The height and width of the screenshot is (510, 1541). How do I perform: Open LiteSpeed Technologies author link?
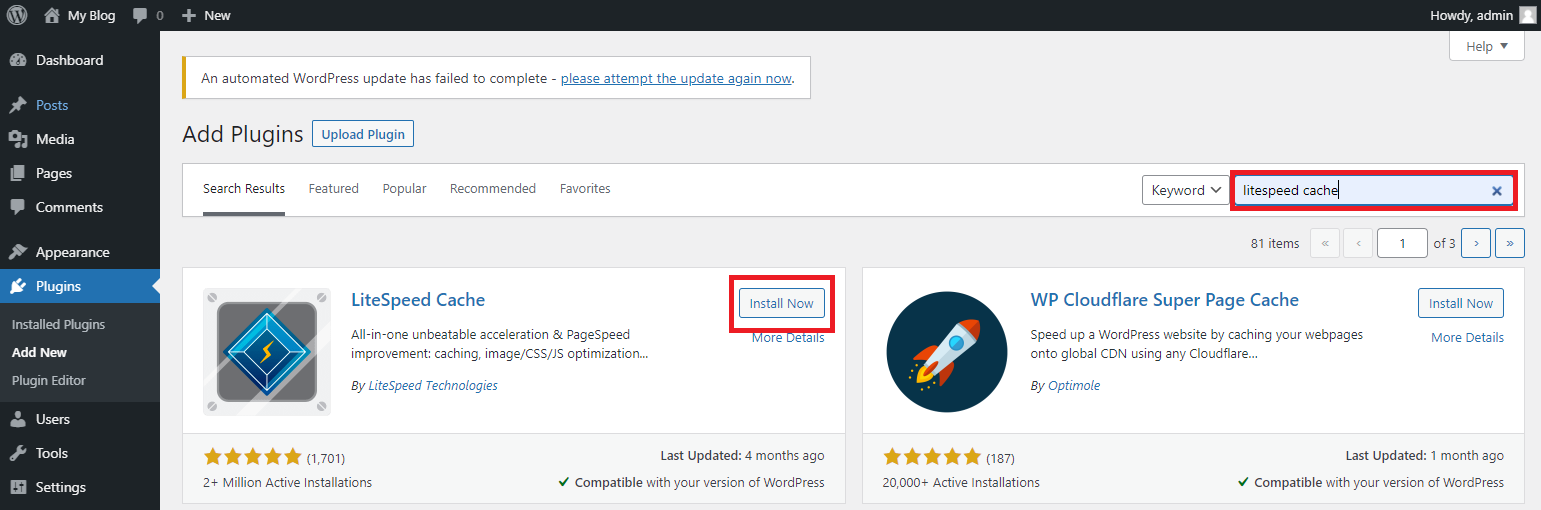(x=432, y=385)
